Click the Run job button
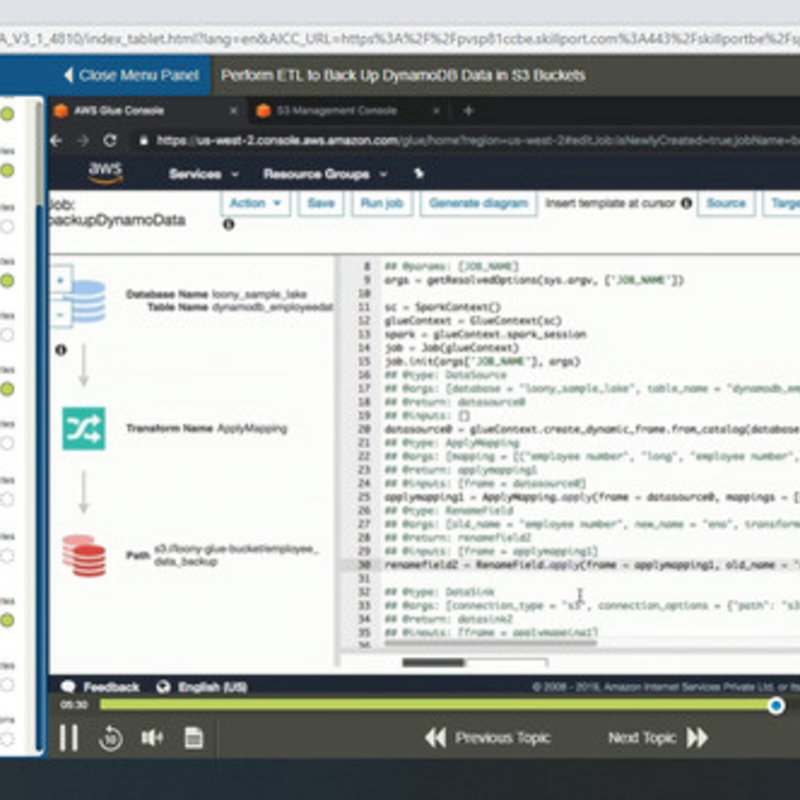 (x=382, y=204)
